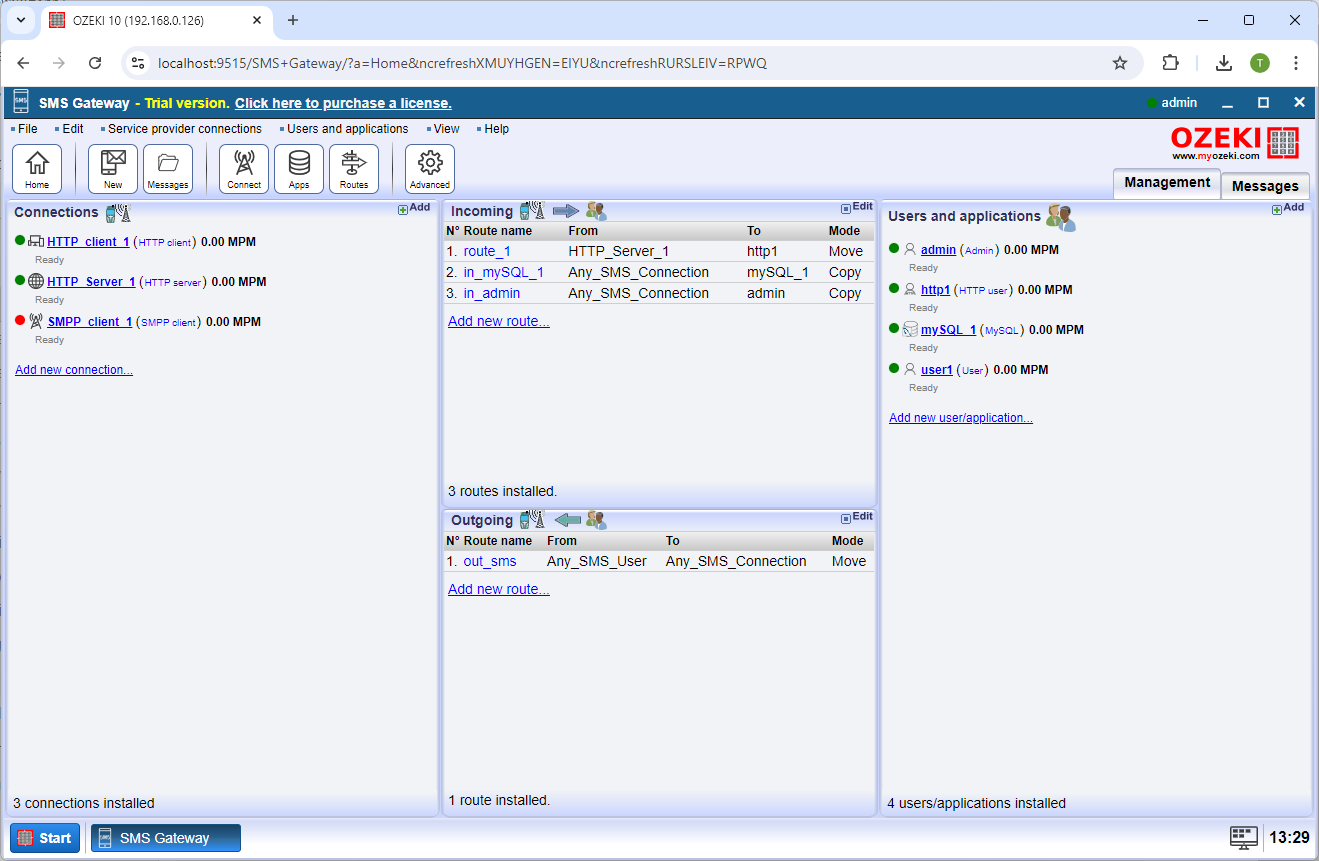Switch to the Messages tab
The width and height of the screenshot is (1319, 861).
coord(1264,186)
